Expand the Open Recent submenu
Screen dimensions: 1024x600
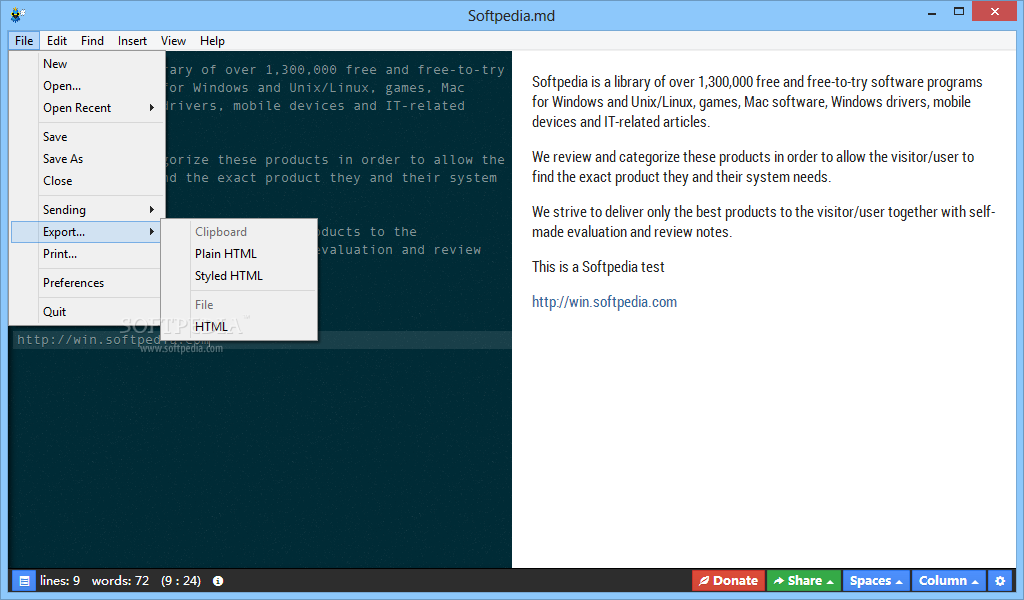pyautogui.click(x=86, y=108)
